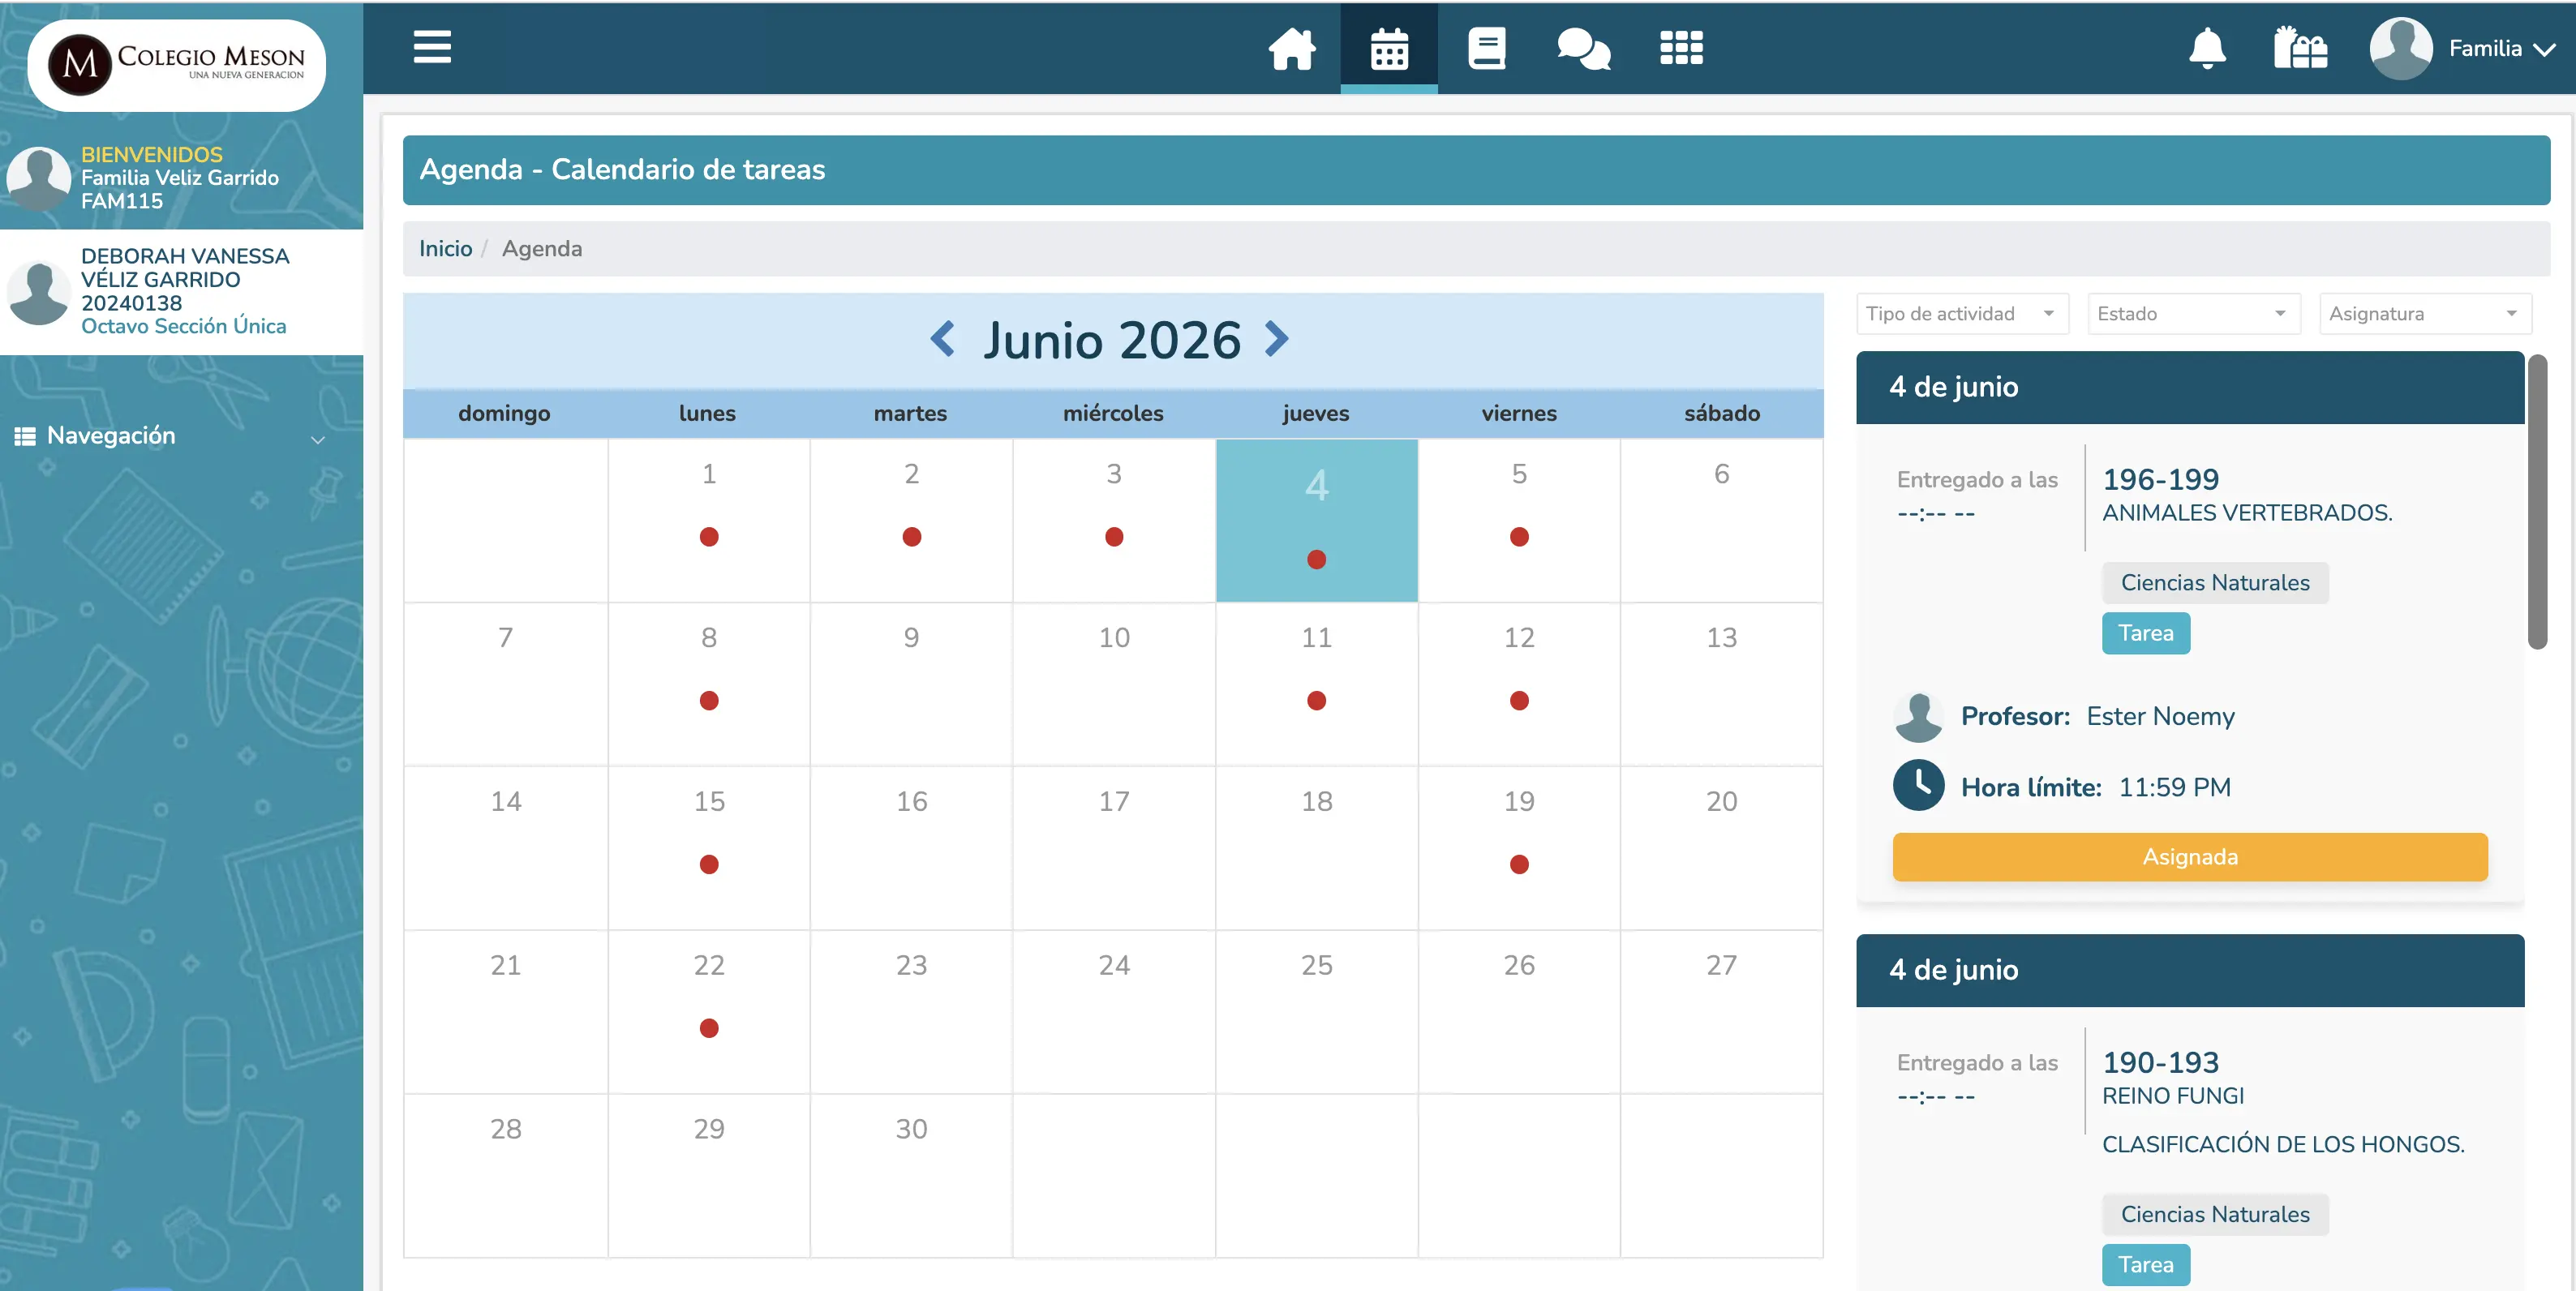Click Ciencias Naturales tag on 190-193 card
2576x1291 pixels.
[2214, 1214]
